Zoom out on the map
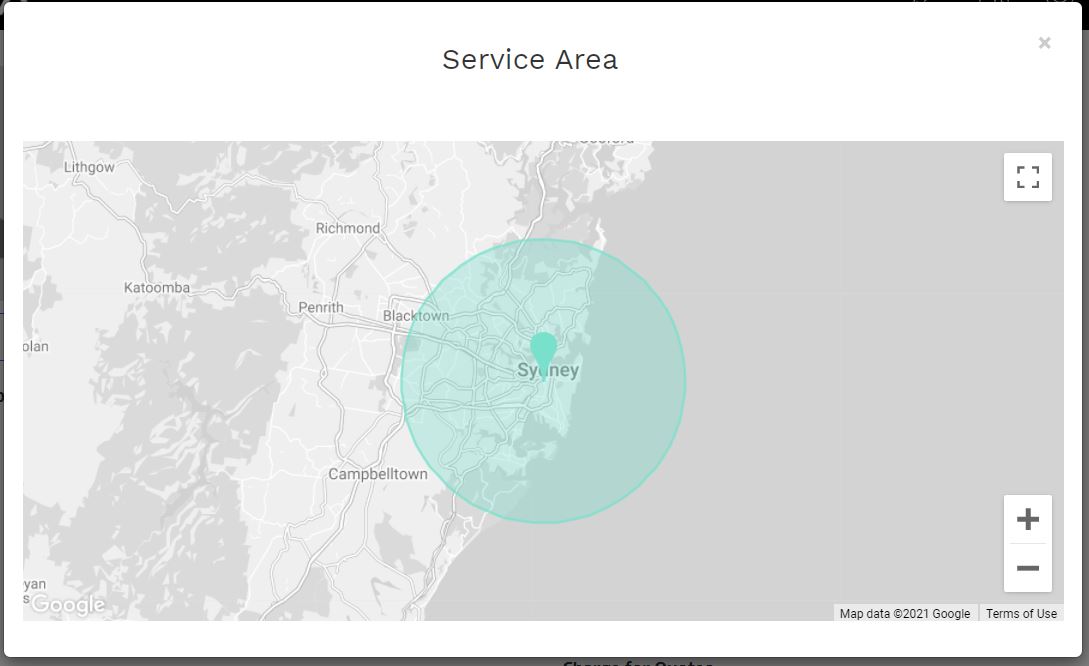The height and width of the screenshot is (666, 1089). coord(1027,568)
